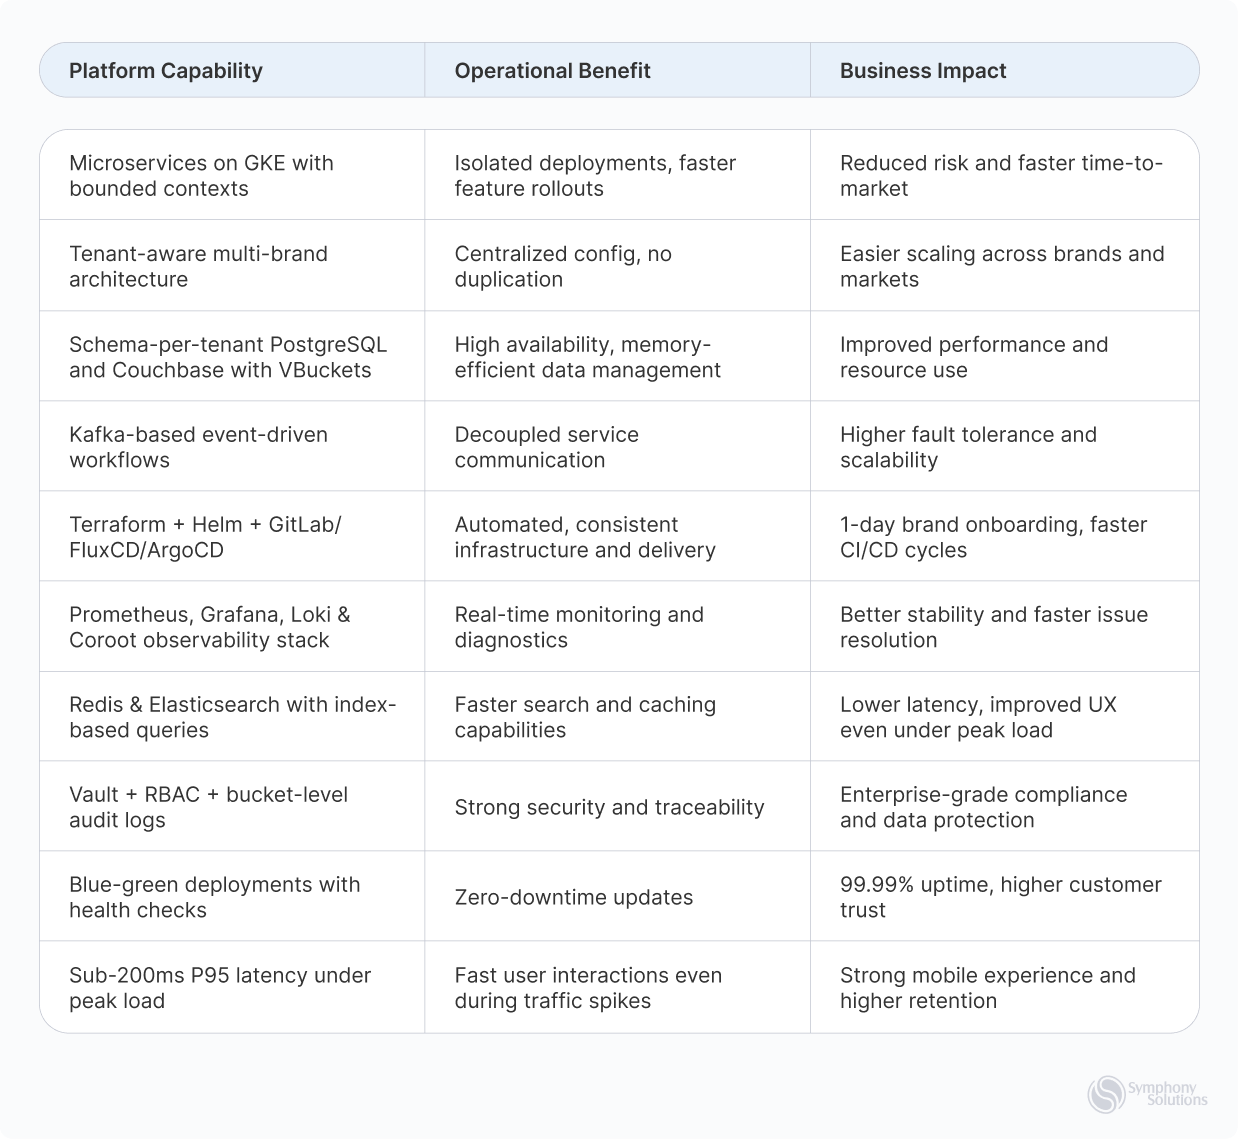1238x1139 pixels.
Task: Click the Microservices on GKE cell
Action: click(232, 175)
